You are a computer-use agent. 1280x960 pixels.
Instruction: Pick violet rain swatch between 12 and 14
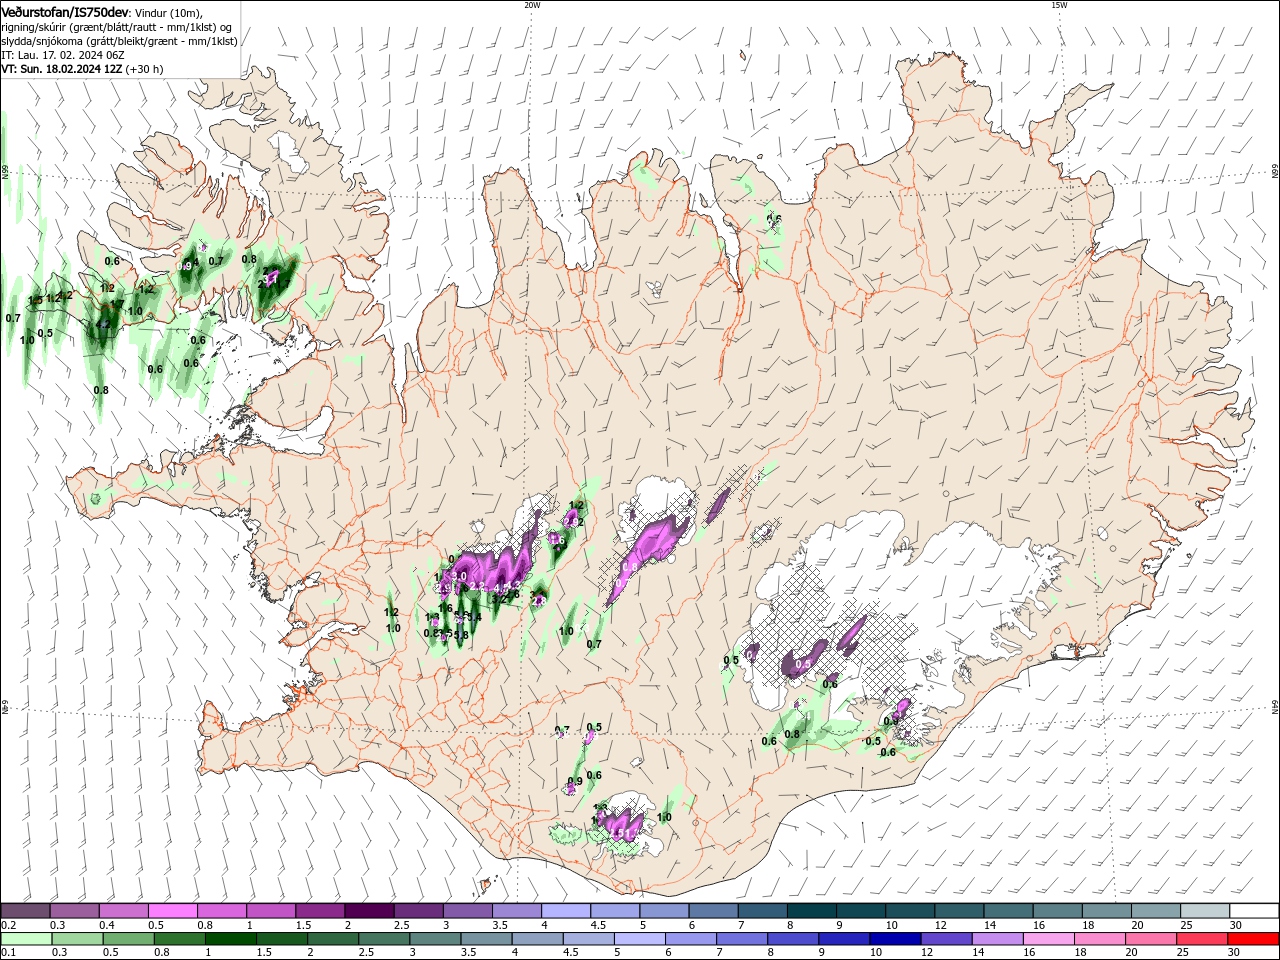(x=945, y=939)
